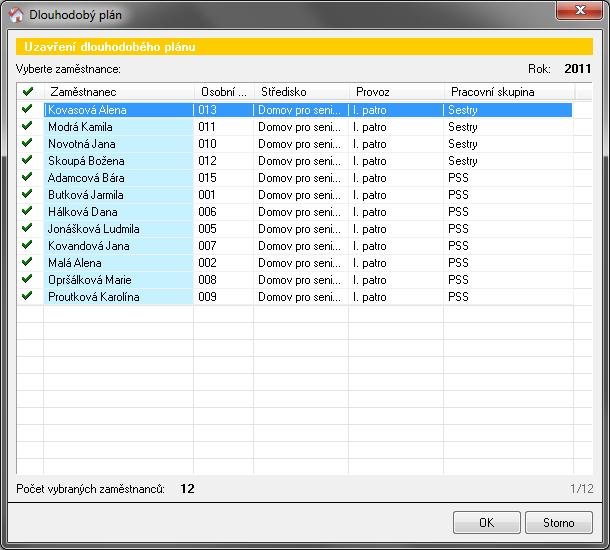Uncheck the checkmark for Opršálková Marie
Screen dimensions: 610x550
[x=27, y=279]
